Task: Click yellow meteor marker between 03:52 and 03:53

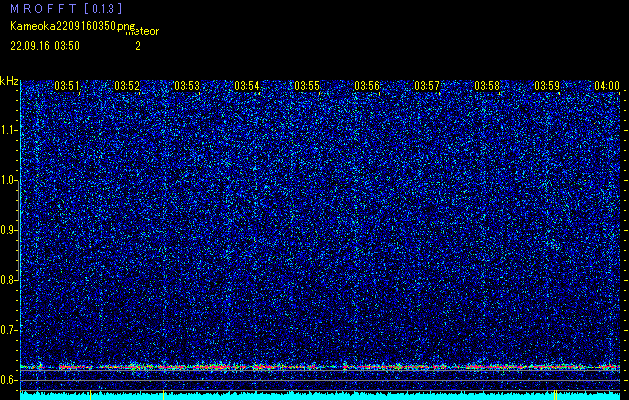Action: point(164,395)
